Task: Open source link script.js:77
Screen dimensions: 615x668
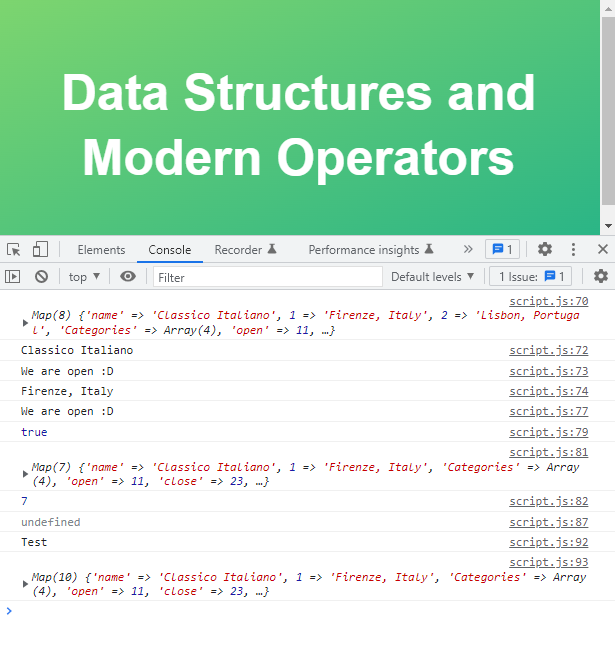Action: coord(549,411)
